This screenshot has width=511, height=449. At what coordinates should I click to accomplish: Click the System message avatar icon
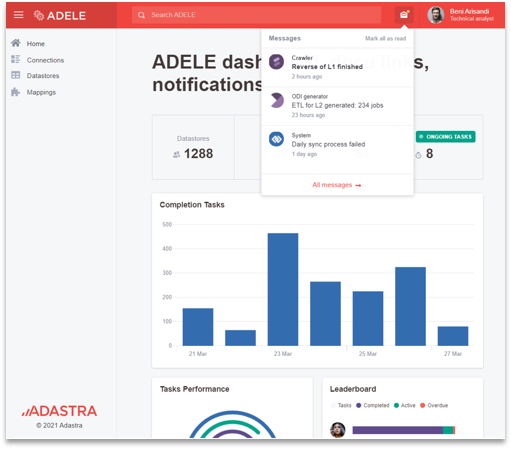point(276,139)
